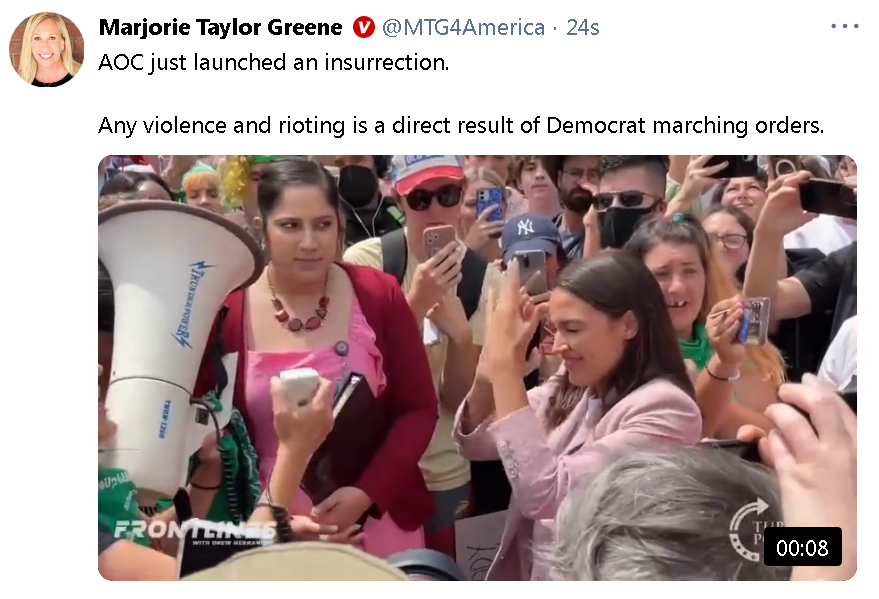The image size is (879, 599).
Task: Click the Frontlines watermark logo in video
Action: click(195, 530)
